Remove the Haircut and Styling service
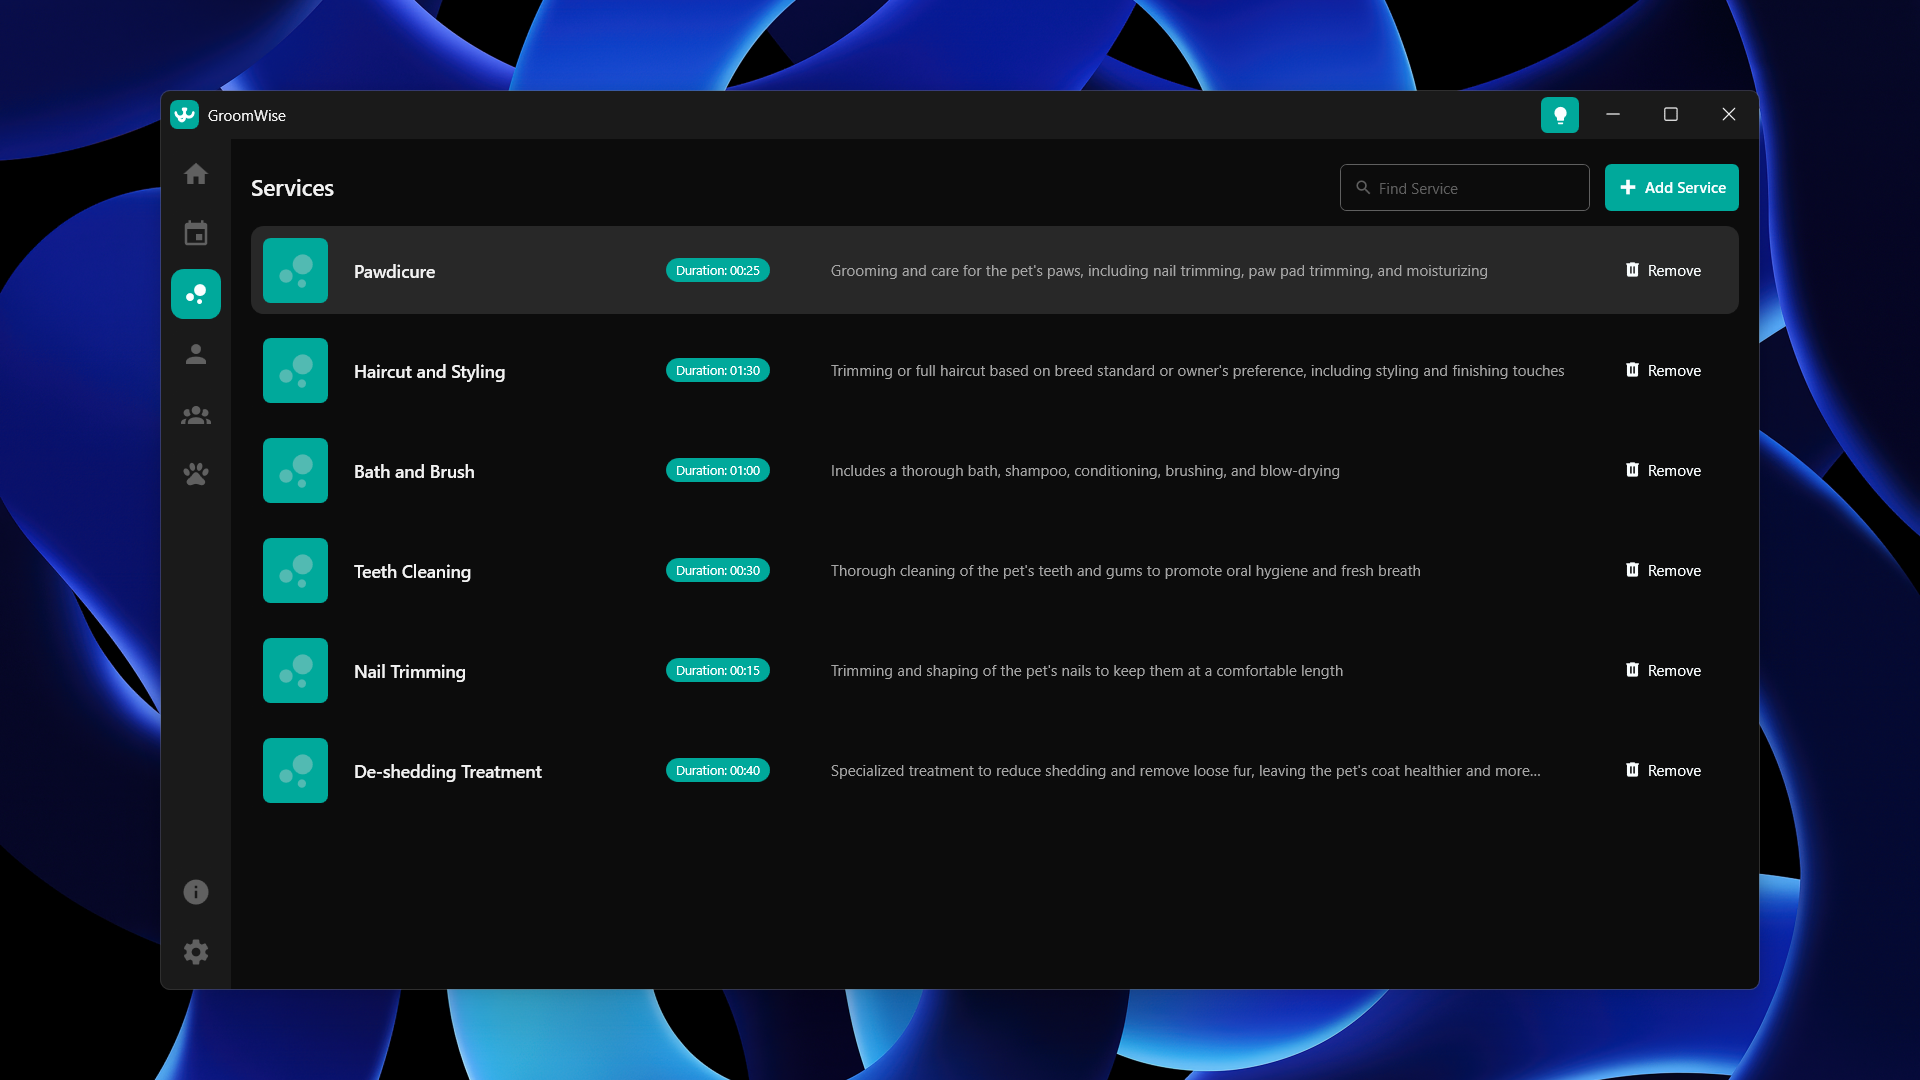The width and height of the screenshot is (1920, 1080). click(x=1663, y=371)
